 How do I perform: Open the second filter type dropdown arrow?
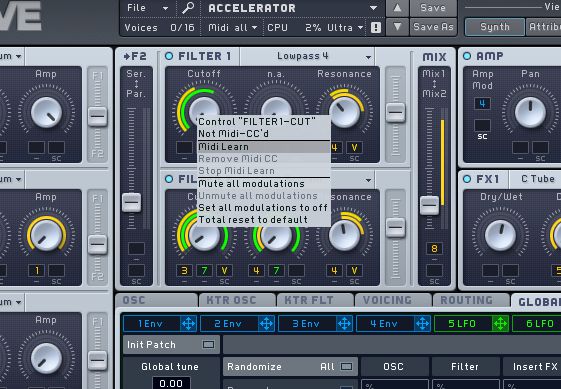pyautogui.click(x=368, y=180)
